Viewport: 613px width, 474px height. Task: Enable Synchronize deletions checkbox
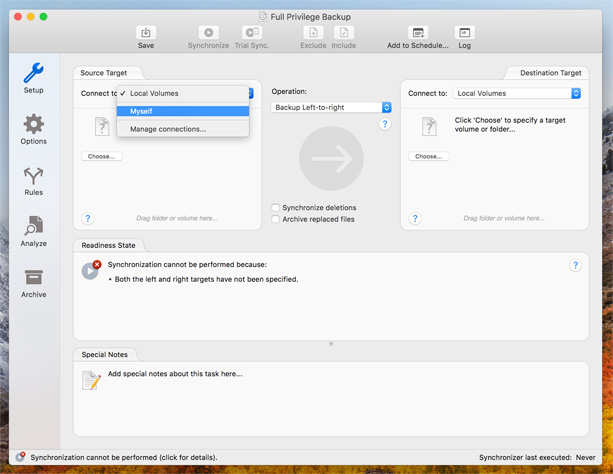point(276,207)
